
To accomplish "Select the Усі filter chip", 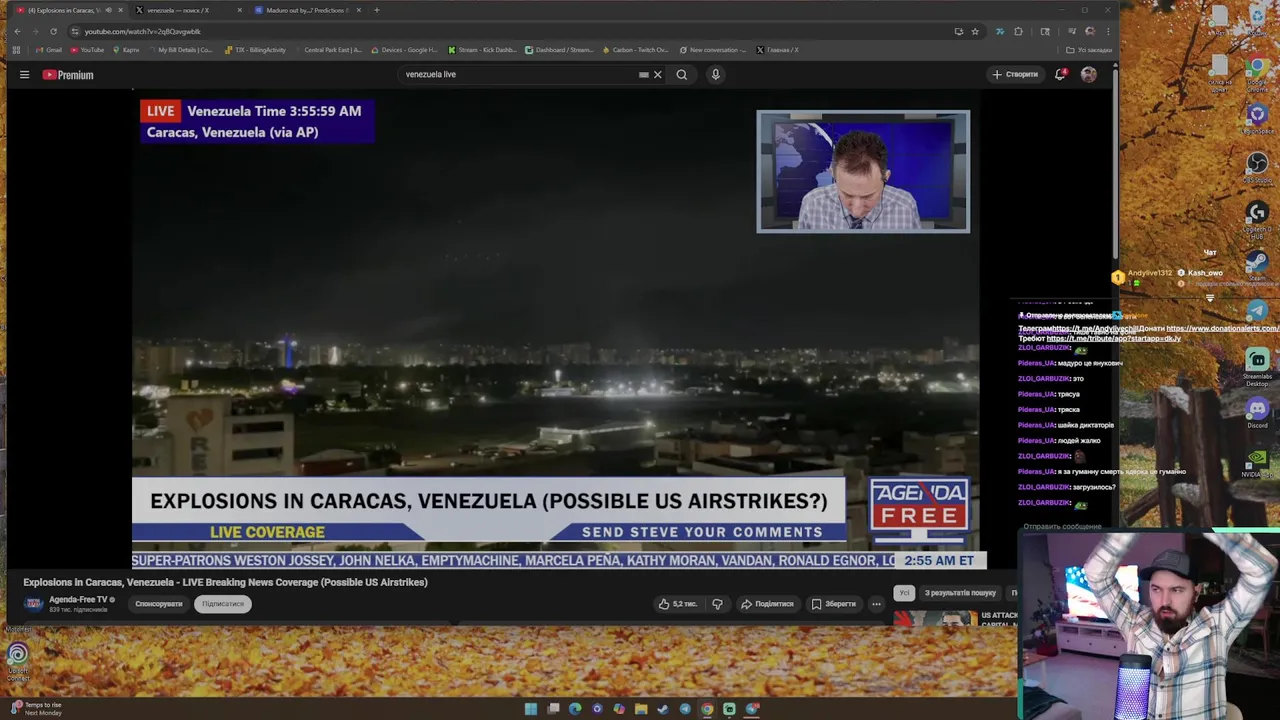I will click(904, 593).
